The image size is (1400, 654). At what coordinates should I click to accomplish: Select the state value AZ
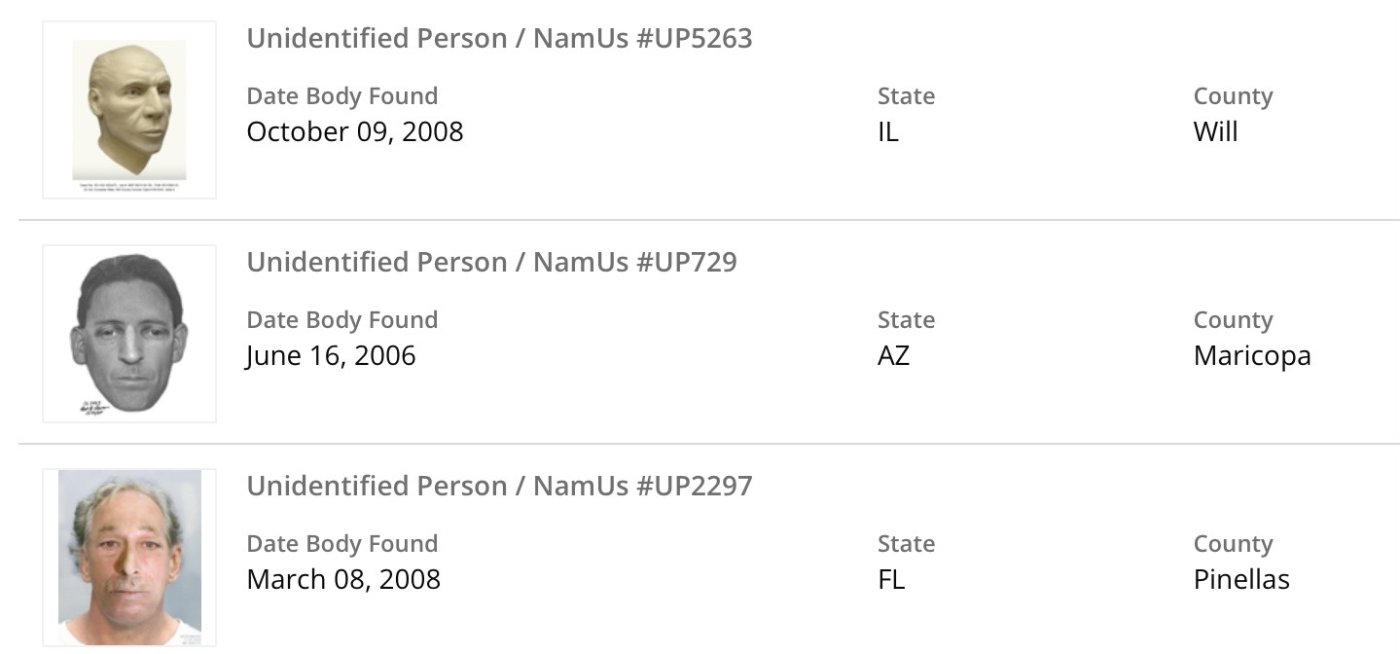pos(894,356)
